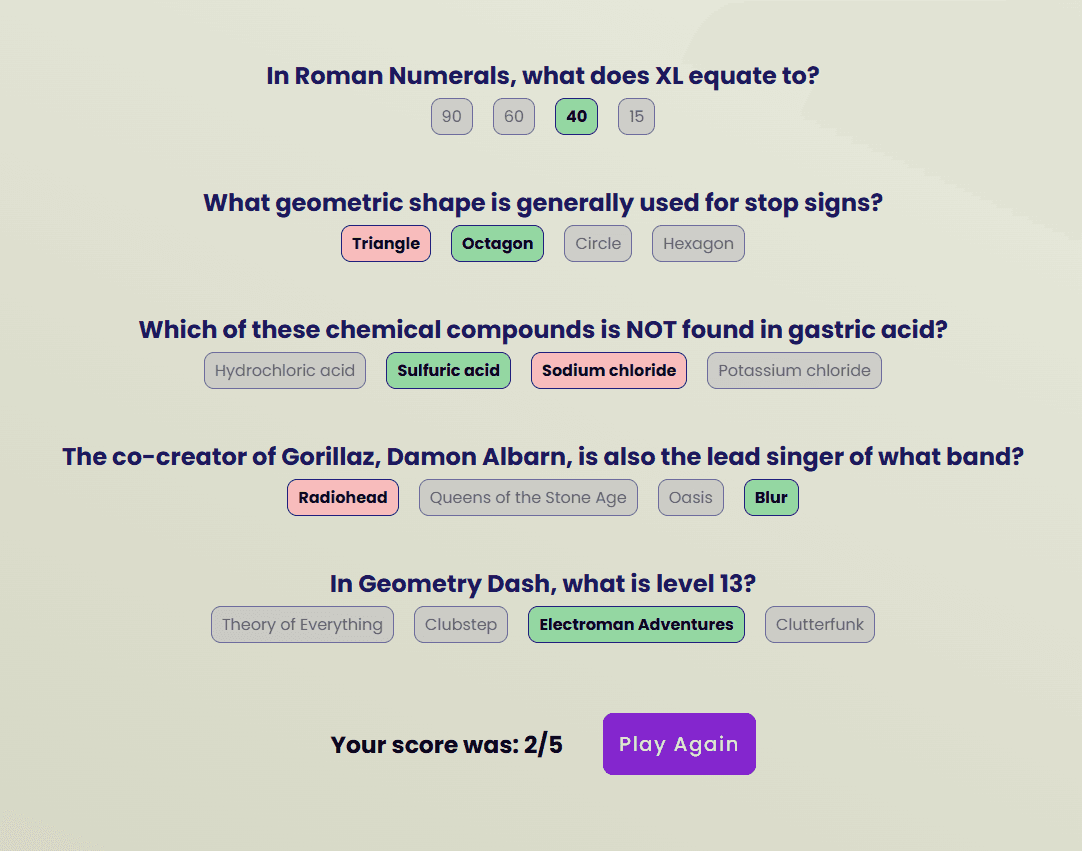Click the Radiohead answer option
1082x851 pixels.
343,497
